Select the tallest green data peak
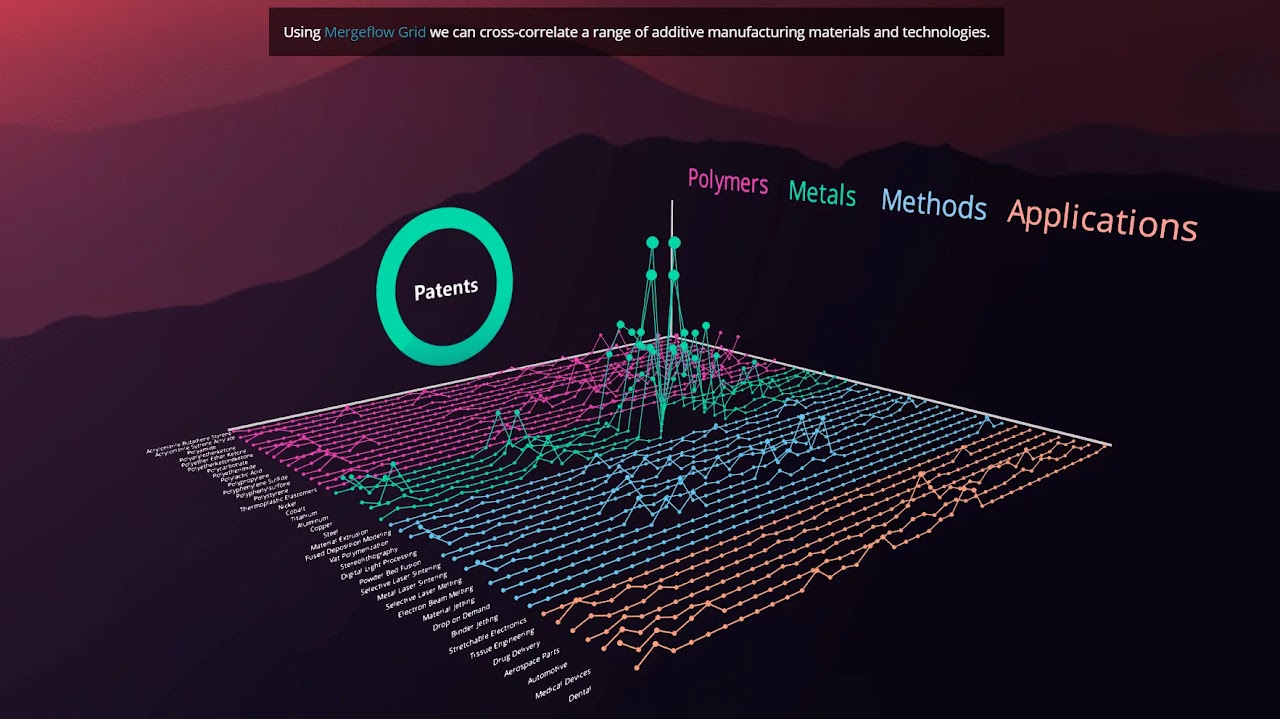1280x719 pixels. pyautogui.click(x=652, y=243)
